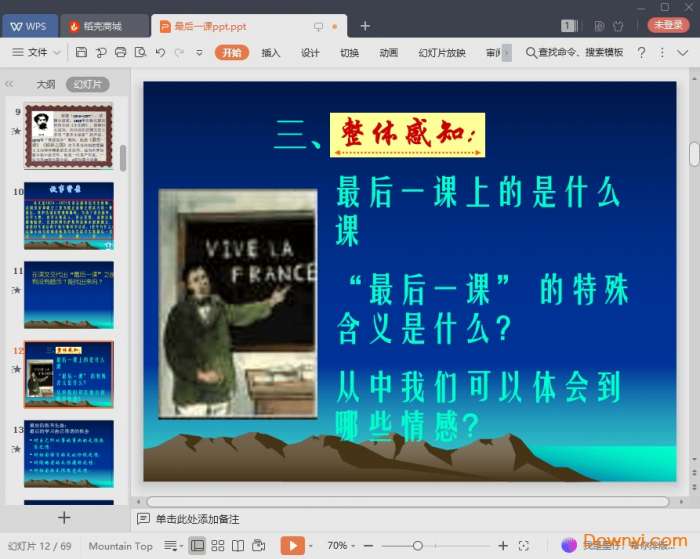The height and width of the screenshot is (559, 700).
Task: Toggle normal view in status bar
Action: click(196, 545)
